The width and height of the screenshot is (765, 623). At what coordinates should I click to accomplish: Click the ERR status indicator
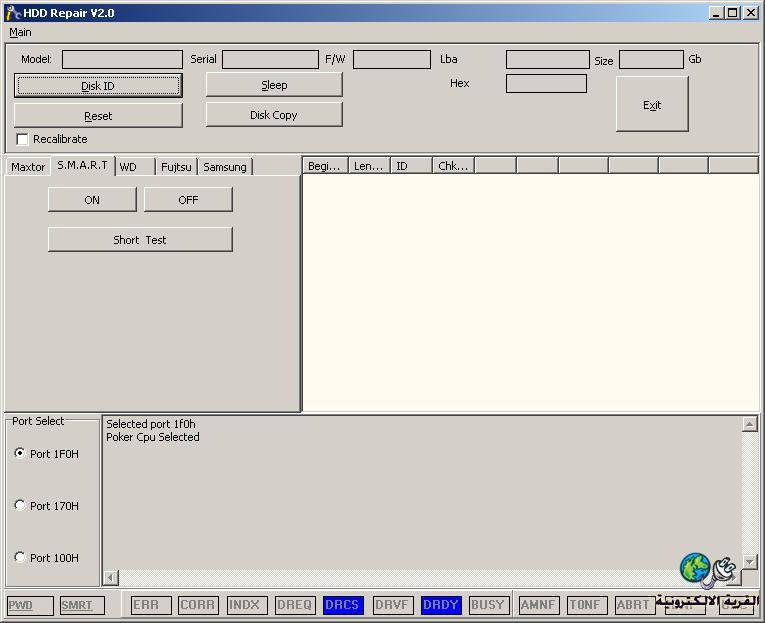click(x=151, y=605)
